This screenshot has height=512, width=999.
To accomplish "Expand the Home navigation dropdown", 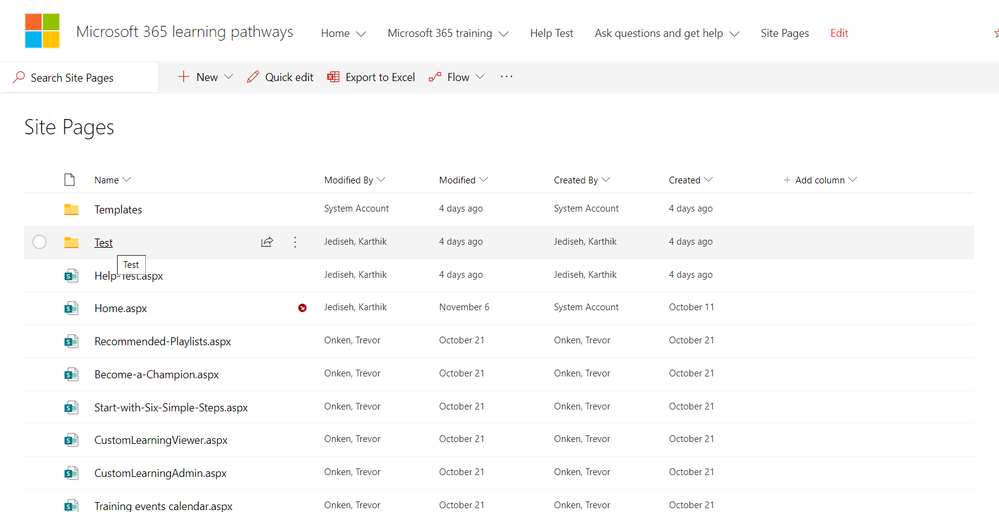I will (361, 34).
